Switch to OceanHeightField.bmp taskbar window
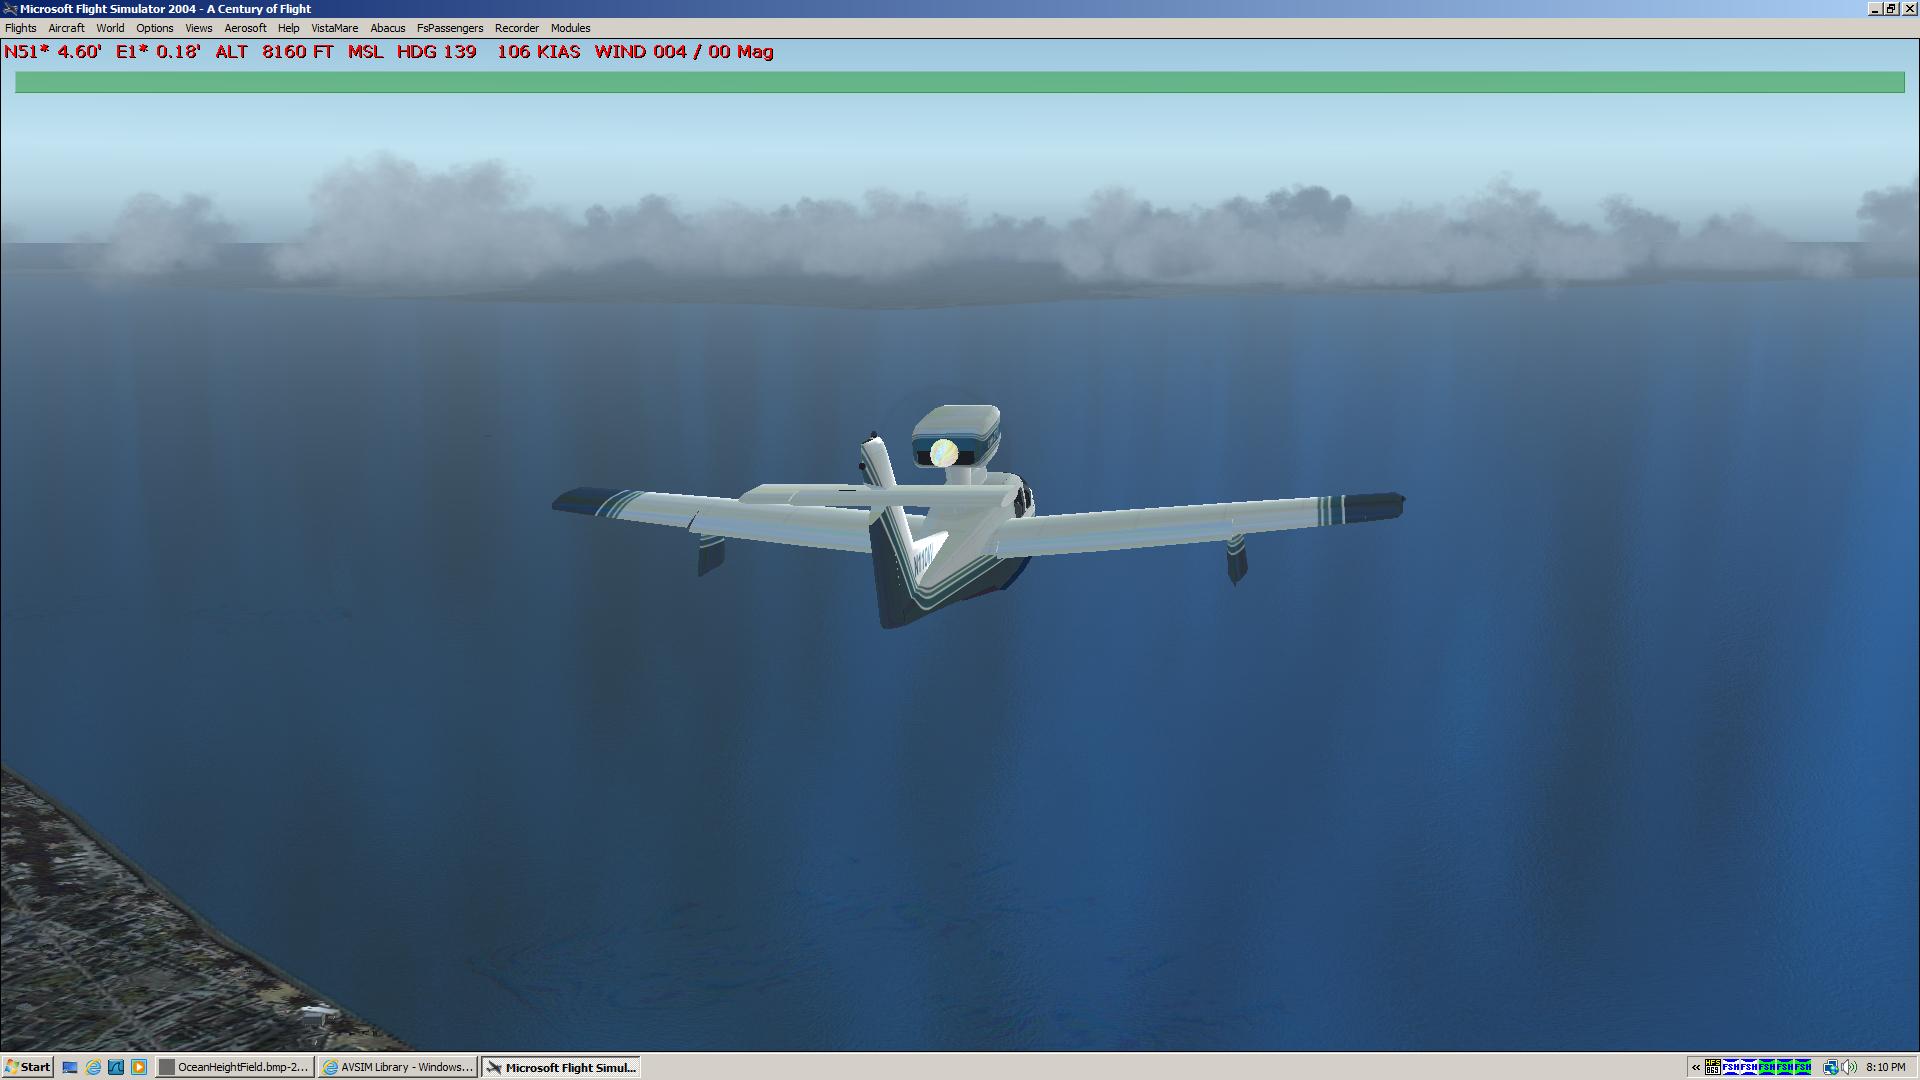 click(x=235, y=1067)
